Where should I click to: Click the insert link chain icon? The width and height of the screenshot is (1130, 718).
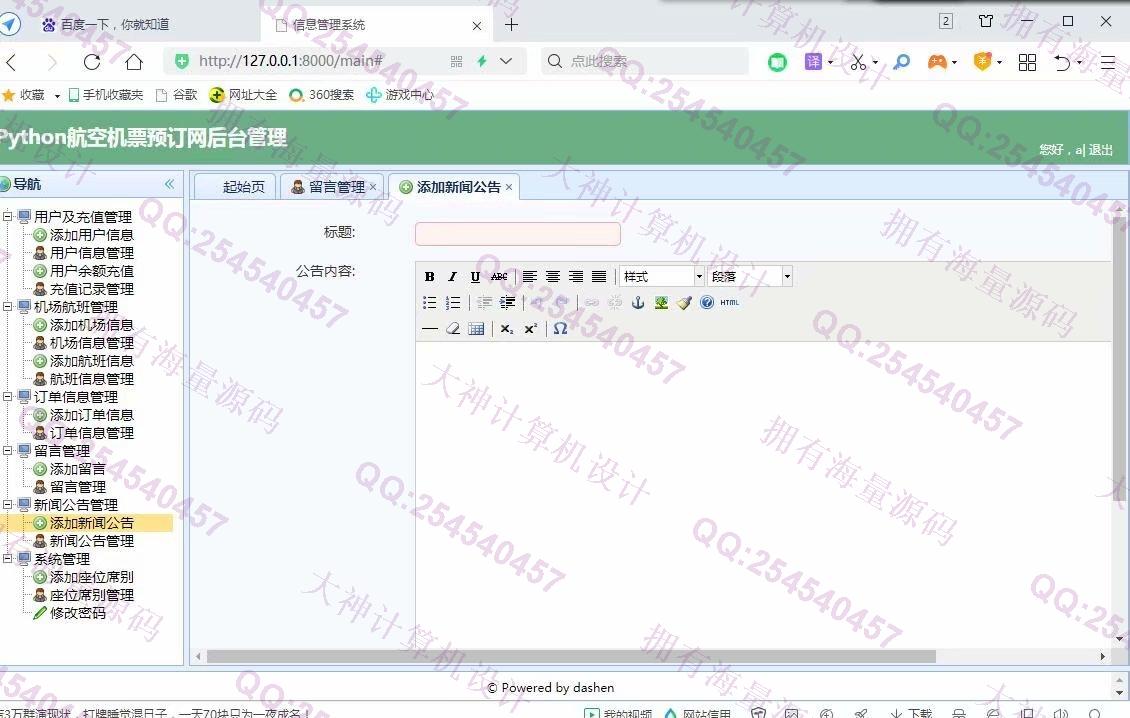[x=592, y=303]
